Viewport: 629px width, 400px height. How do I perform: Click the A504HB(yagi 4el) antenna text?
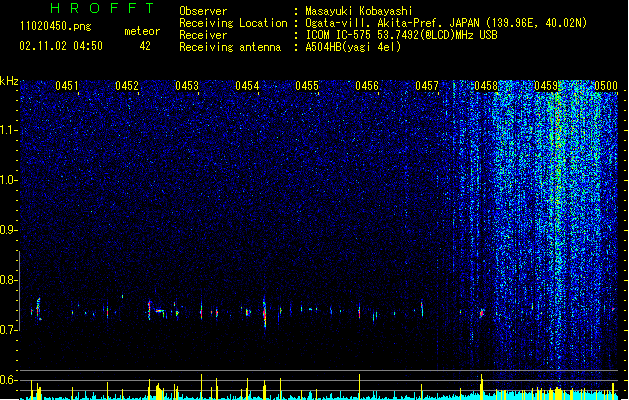click(x=353, y=47)
